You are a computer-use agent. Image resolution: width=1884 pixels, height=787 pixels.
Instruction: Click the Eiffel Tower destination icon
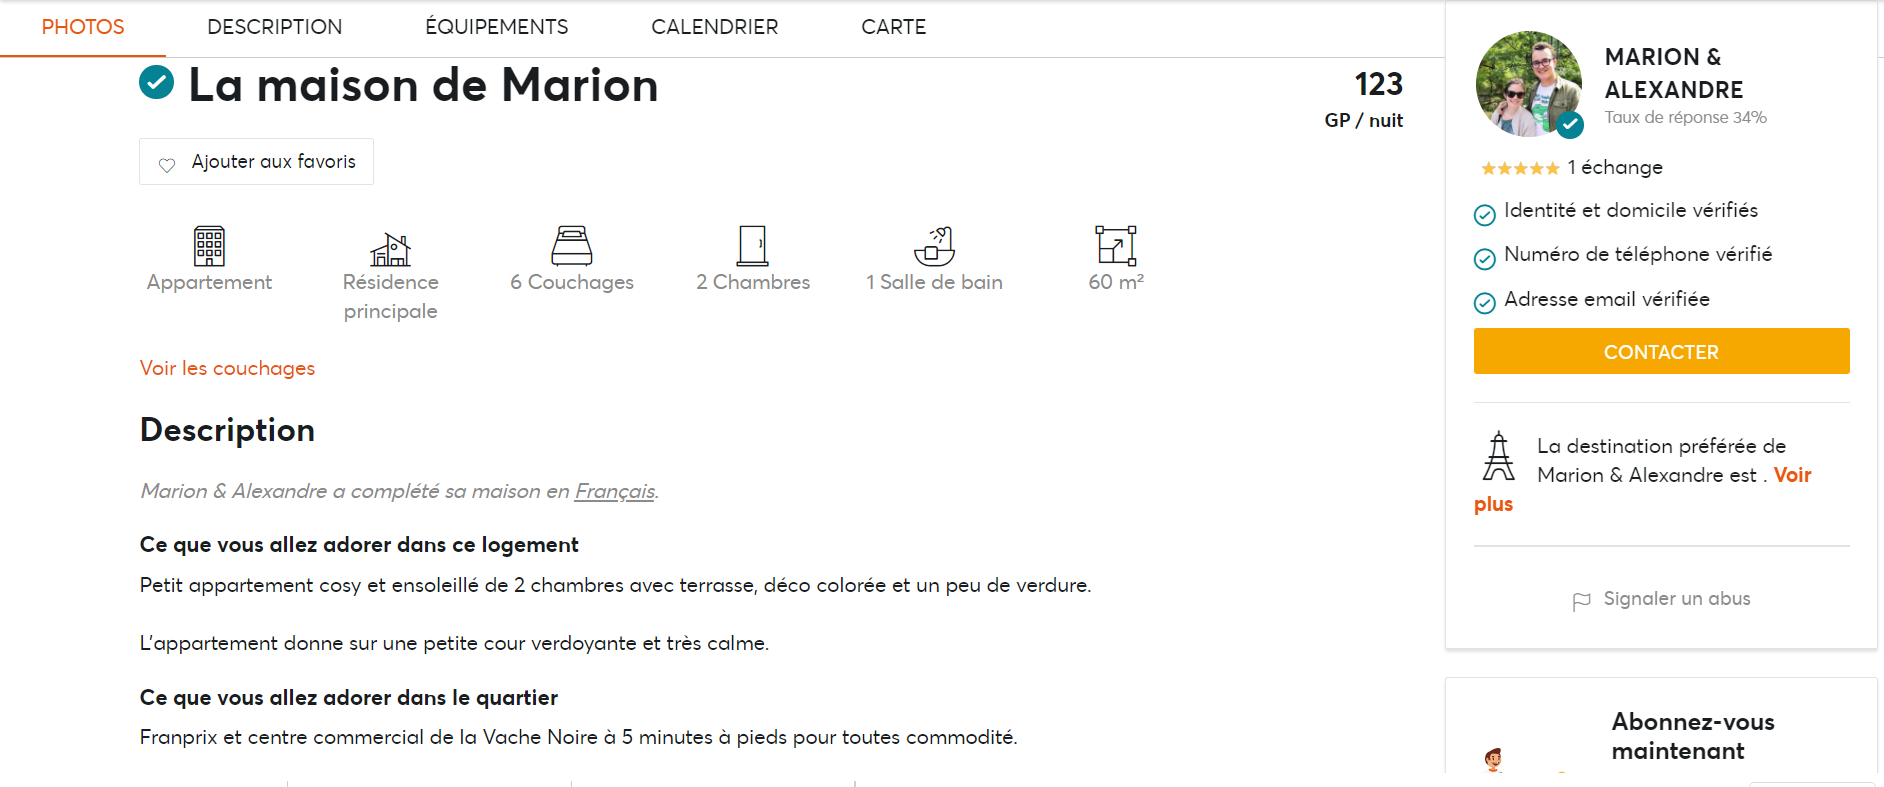coord(1498,457)
